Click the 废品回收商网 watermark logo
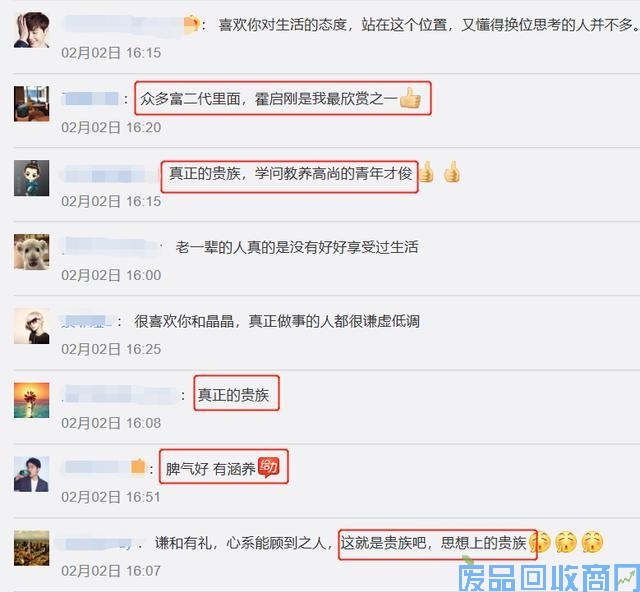The height and width of the screenshot is (592, 640). [x=549, y=577]
